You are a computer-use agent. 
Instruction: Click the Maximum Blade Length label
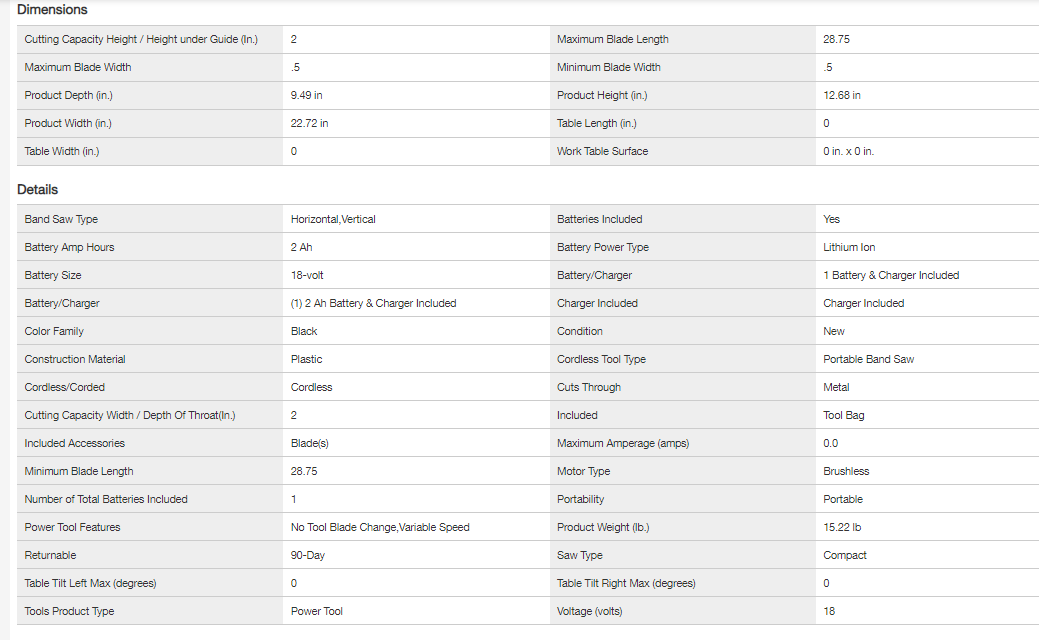[x=612, y=39]
